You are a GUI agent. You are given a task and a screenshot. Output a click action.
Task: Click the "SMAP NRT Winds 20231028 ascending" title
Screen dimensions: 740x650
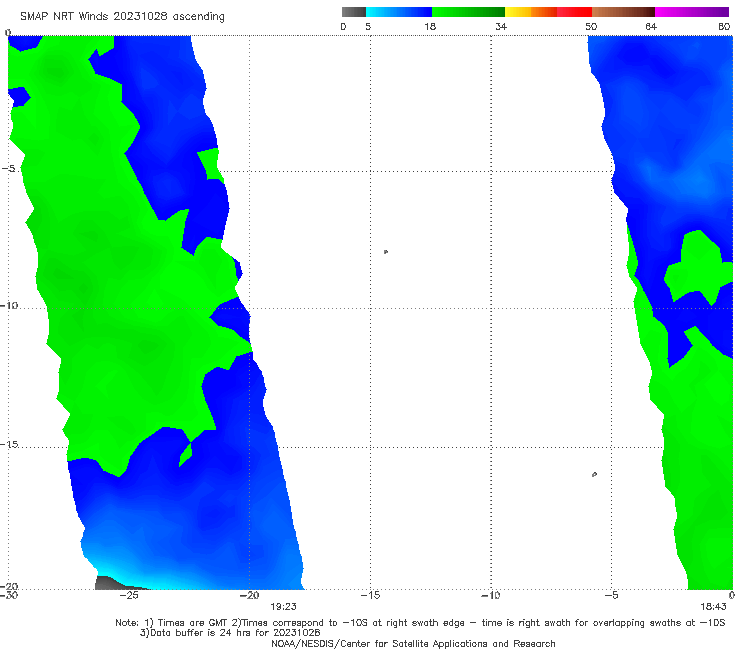point(122,17)
